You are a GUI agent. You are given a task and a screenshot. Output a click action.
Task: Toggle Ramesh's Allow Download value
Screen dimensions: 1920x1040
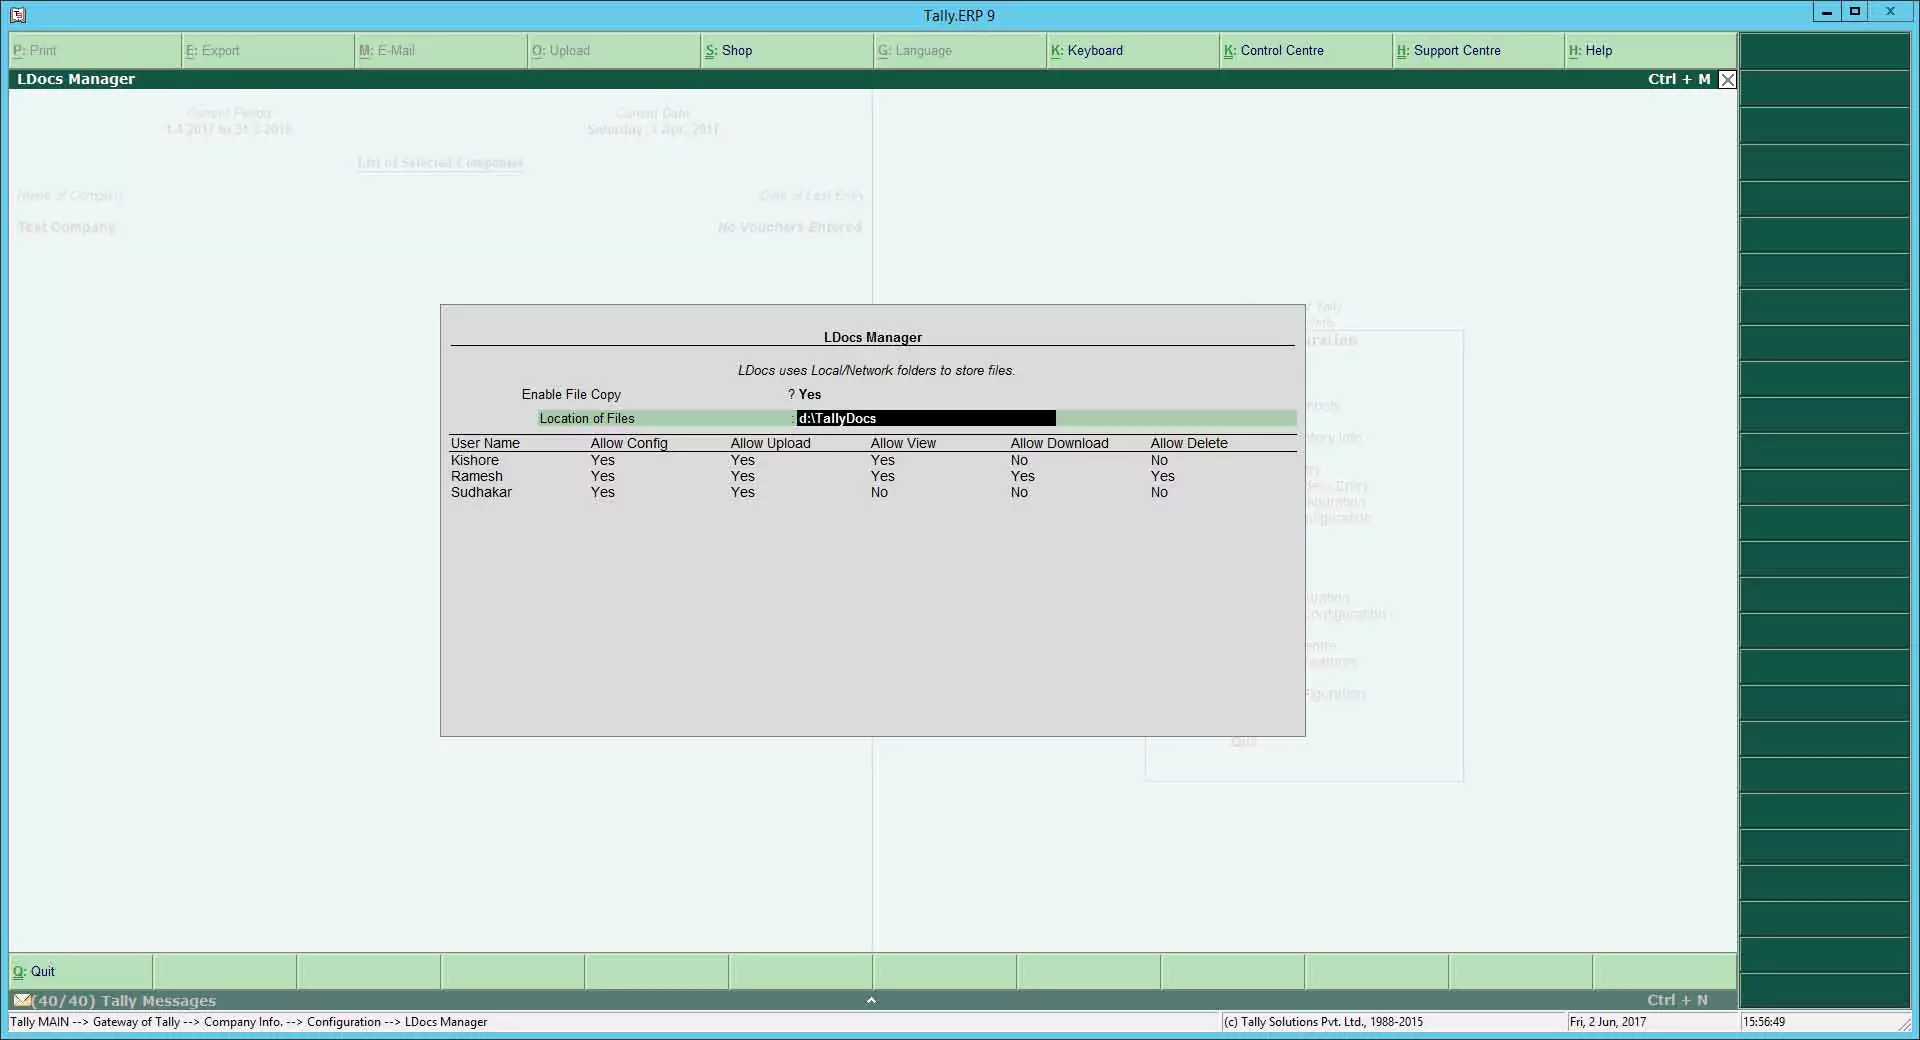1022,477
